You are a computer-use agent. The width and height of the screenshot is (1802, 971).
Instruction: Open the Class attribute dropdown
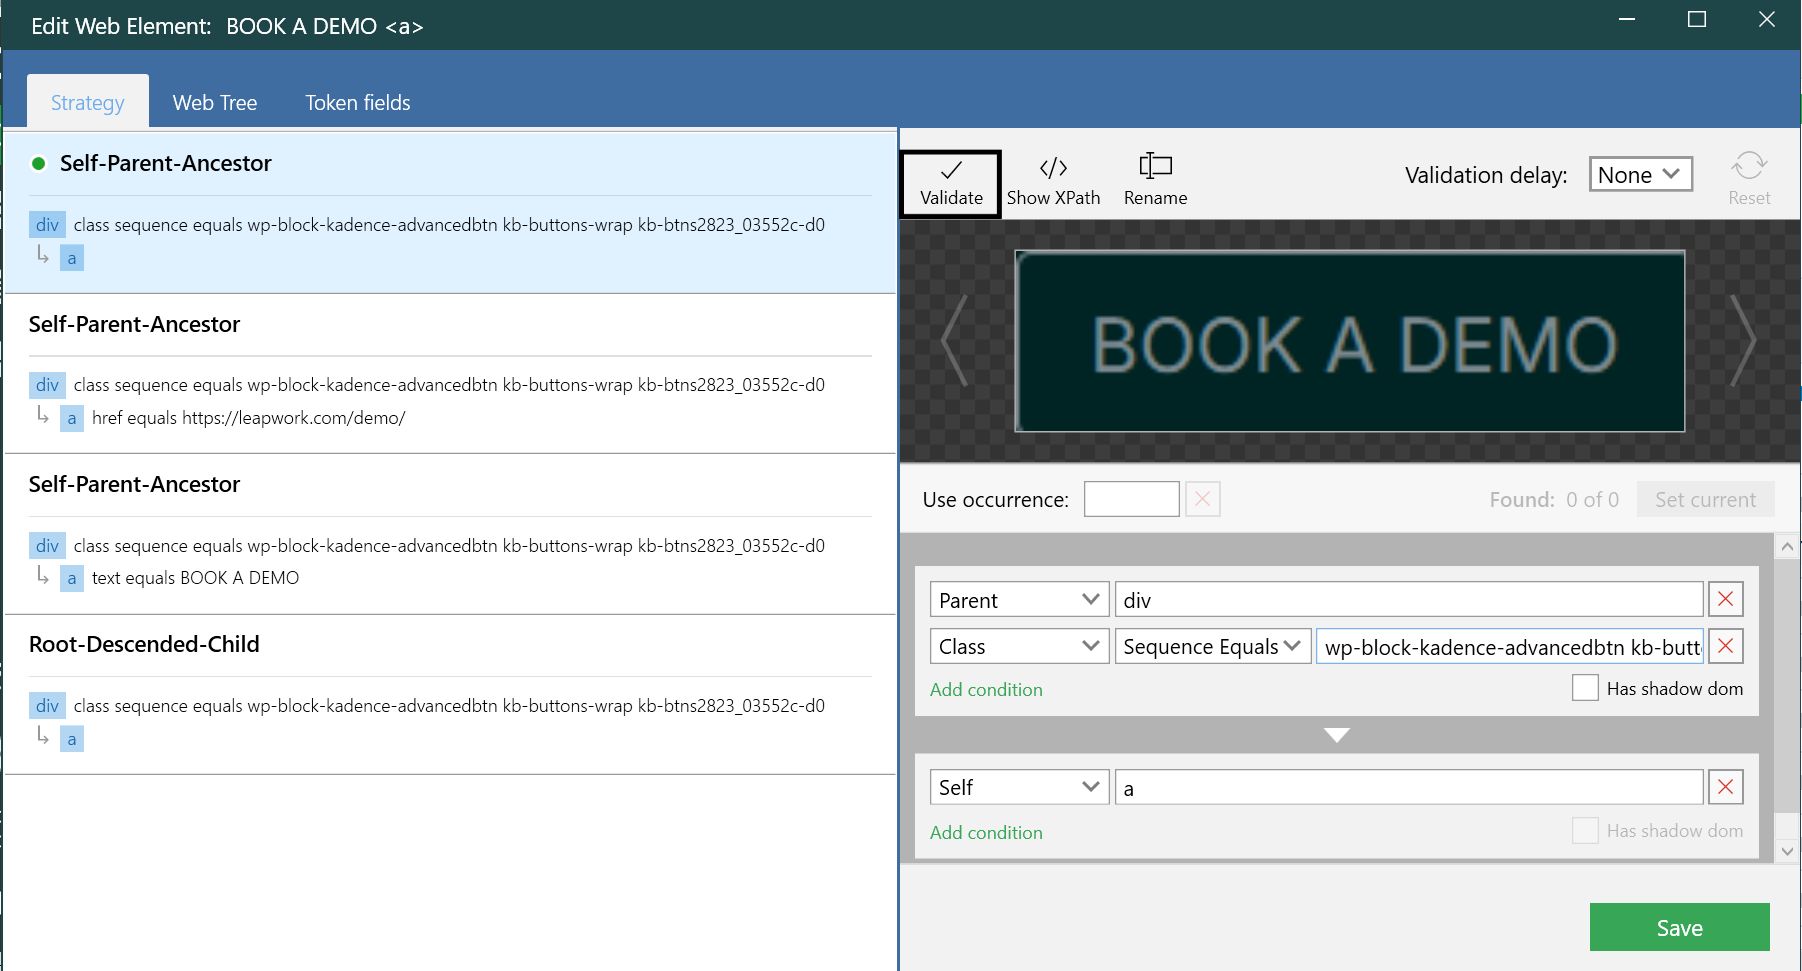1019,646
